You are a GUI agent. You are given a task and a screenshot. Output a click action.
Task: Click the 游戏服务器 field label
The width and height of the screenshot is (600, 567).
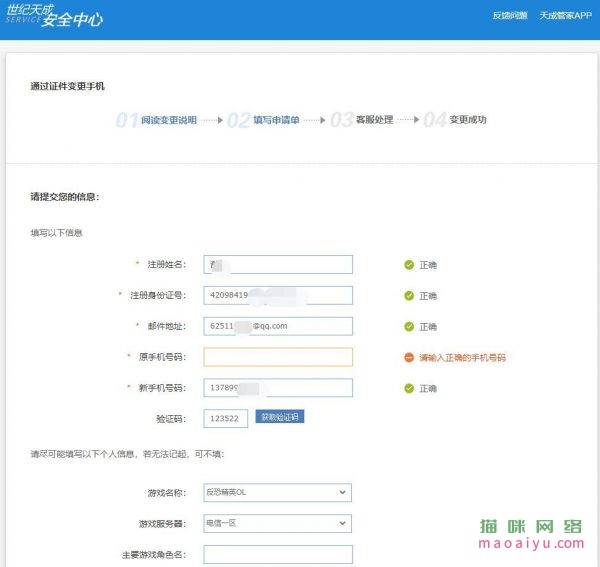pyautogui.click(x=162, y=524)
